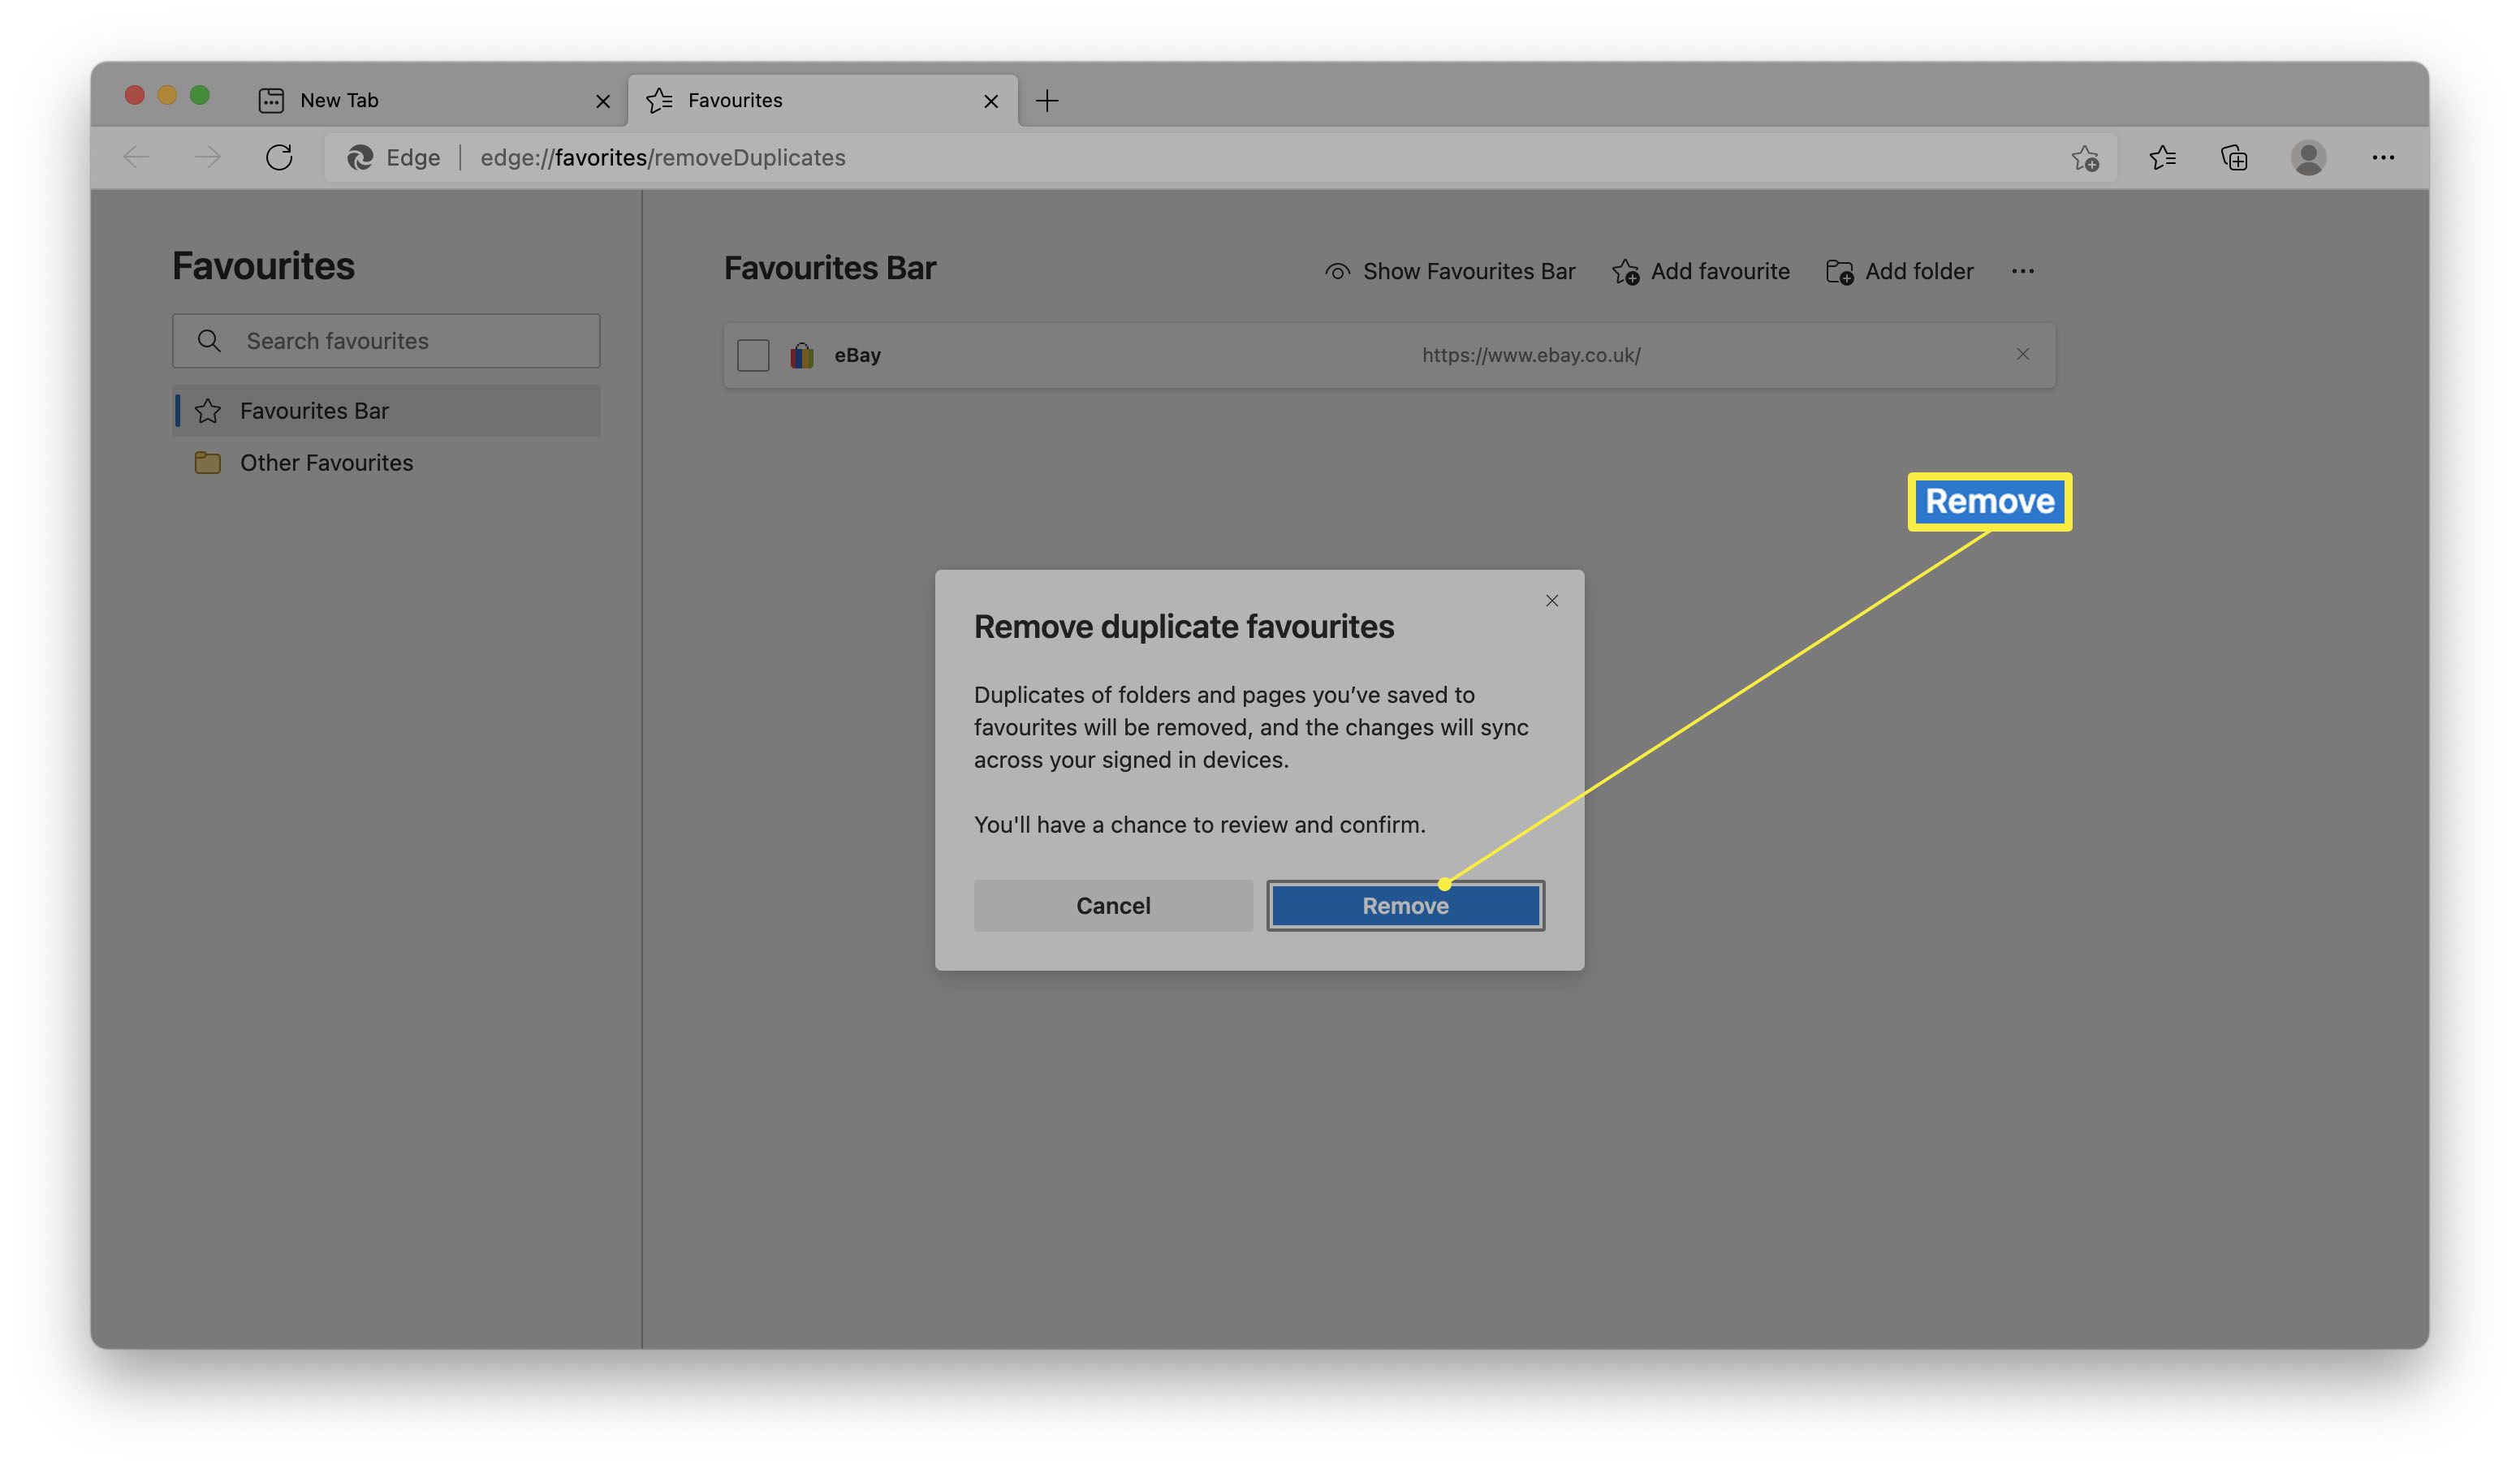Add this page to favourites star icon

2085,158
